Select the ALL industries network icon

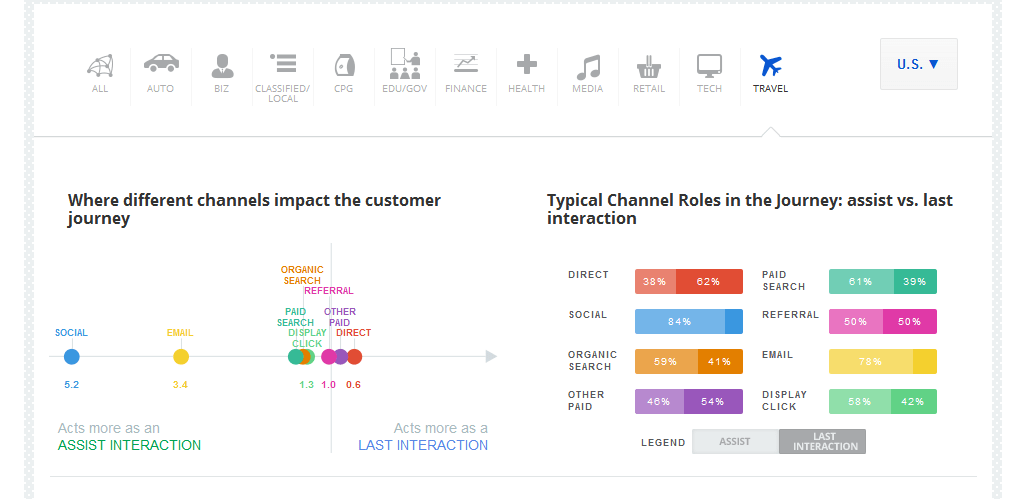[99, 66]
